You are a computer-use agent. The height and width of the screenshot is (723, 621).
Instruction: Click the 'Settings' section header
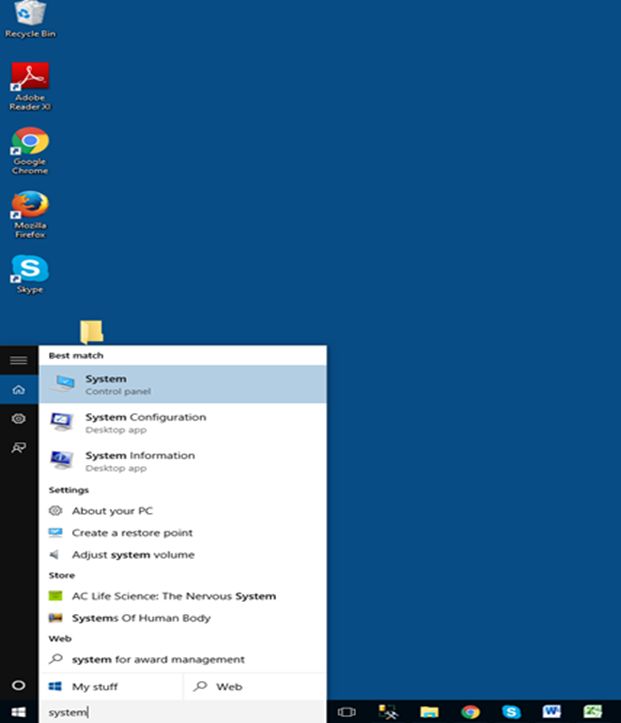(69, 490)
